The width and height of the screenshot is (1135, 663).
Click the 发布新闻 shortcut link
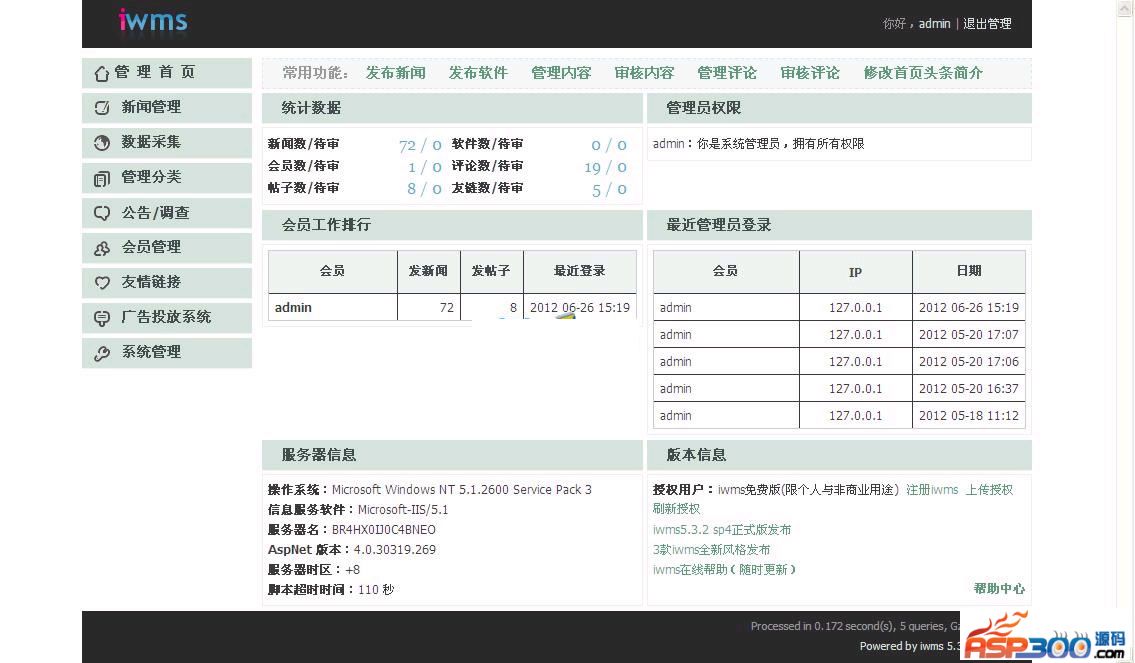(395, 73)
